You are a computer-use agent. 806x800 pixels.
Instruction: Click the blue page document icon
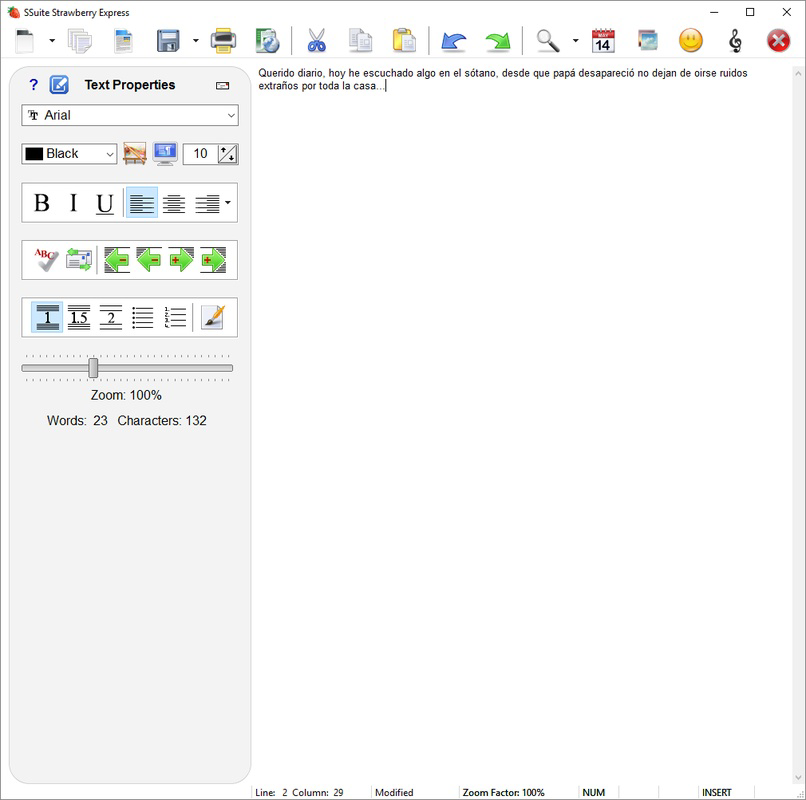coord(123,41)
